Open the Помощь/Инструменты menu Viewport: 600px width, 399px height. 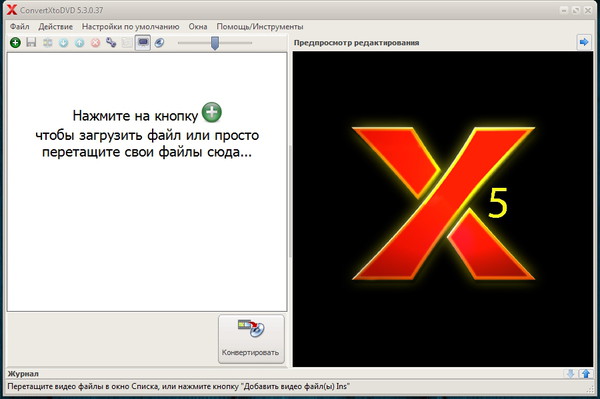260,27
